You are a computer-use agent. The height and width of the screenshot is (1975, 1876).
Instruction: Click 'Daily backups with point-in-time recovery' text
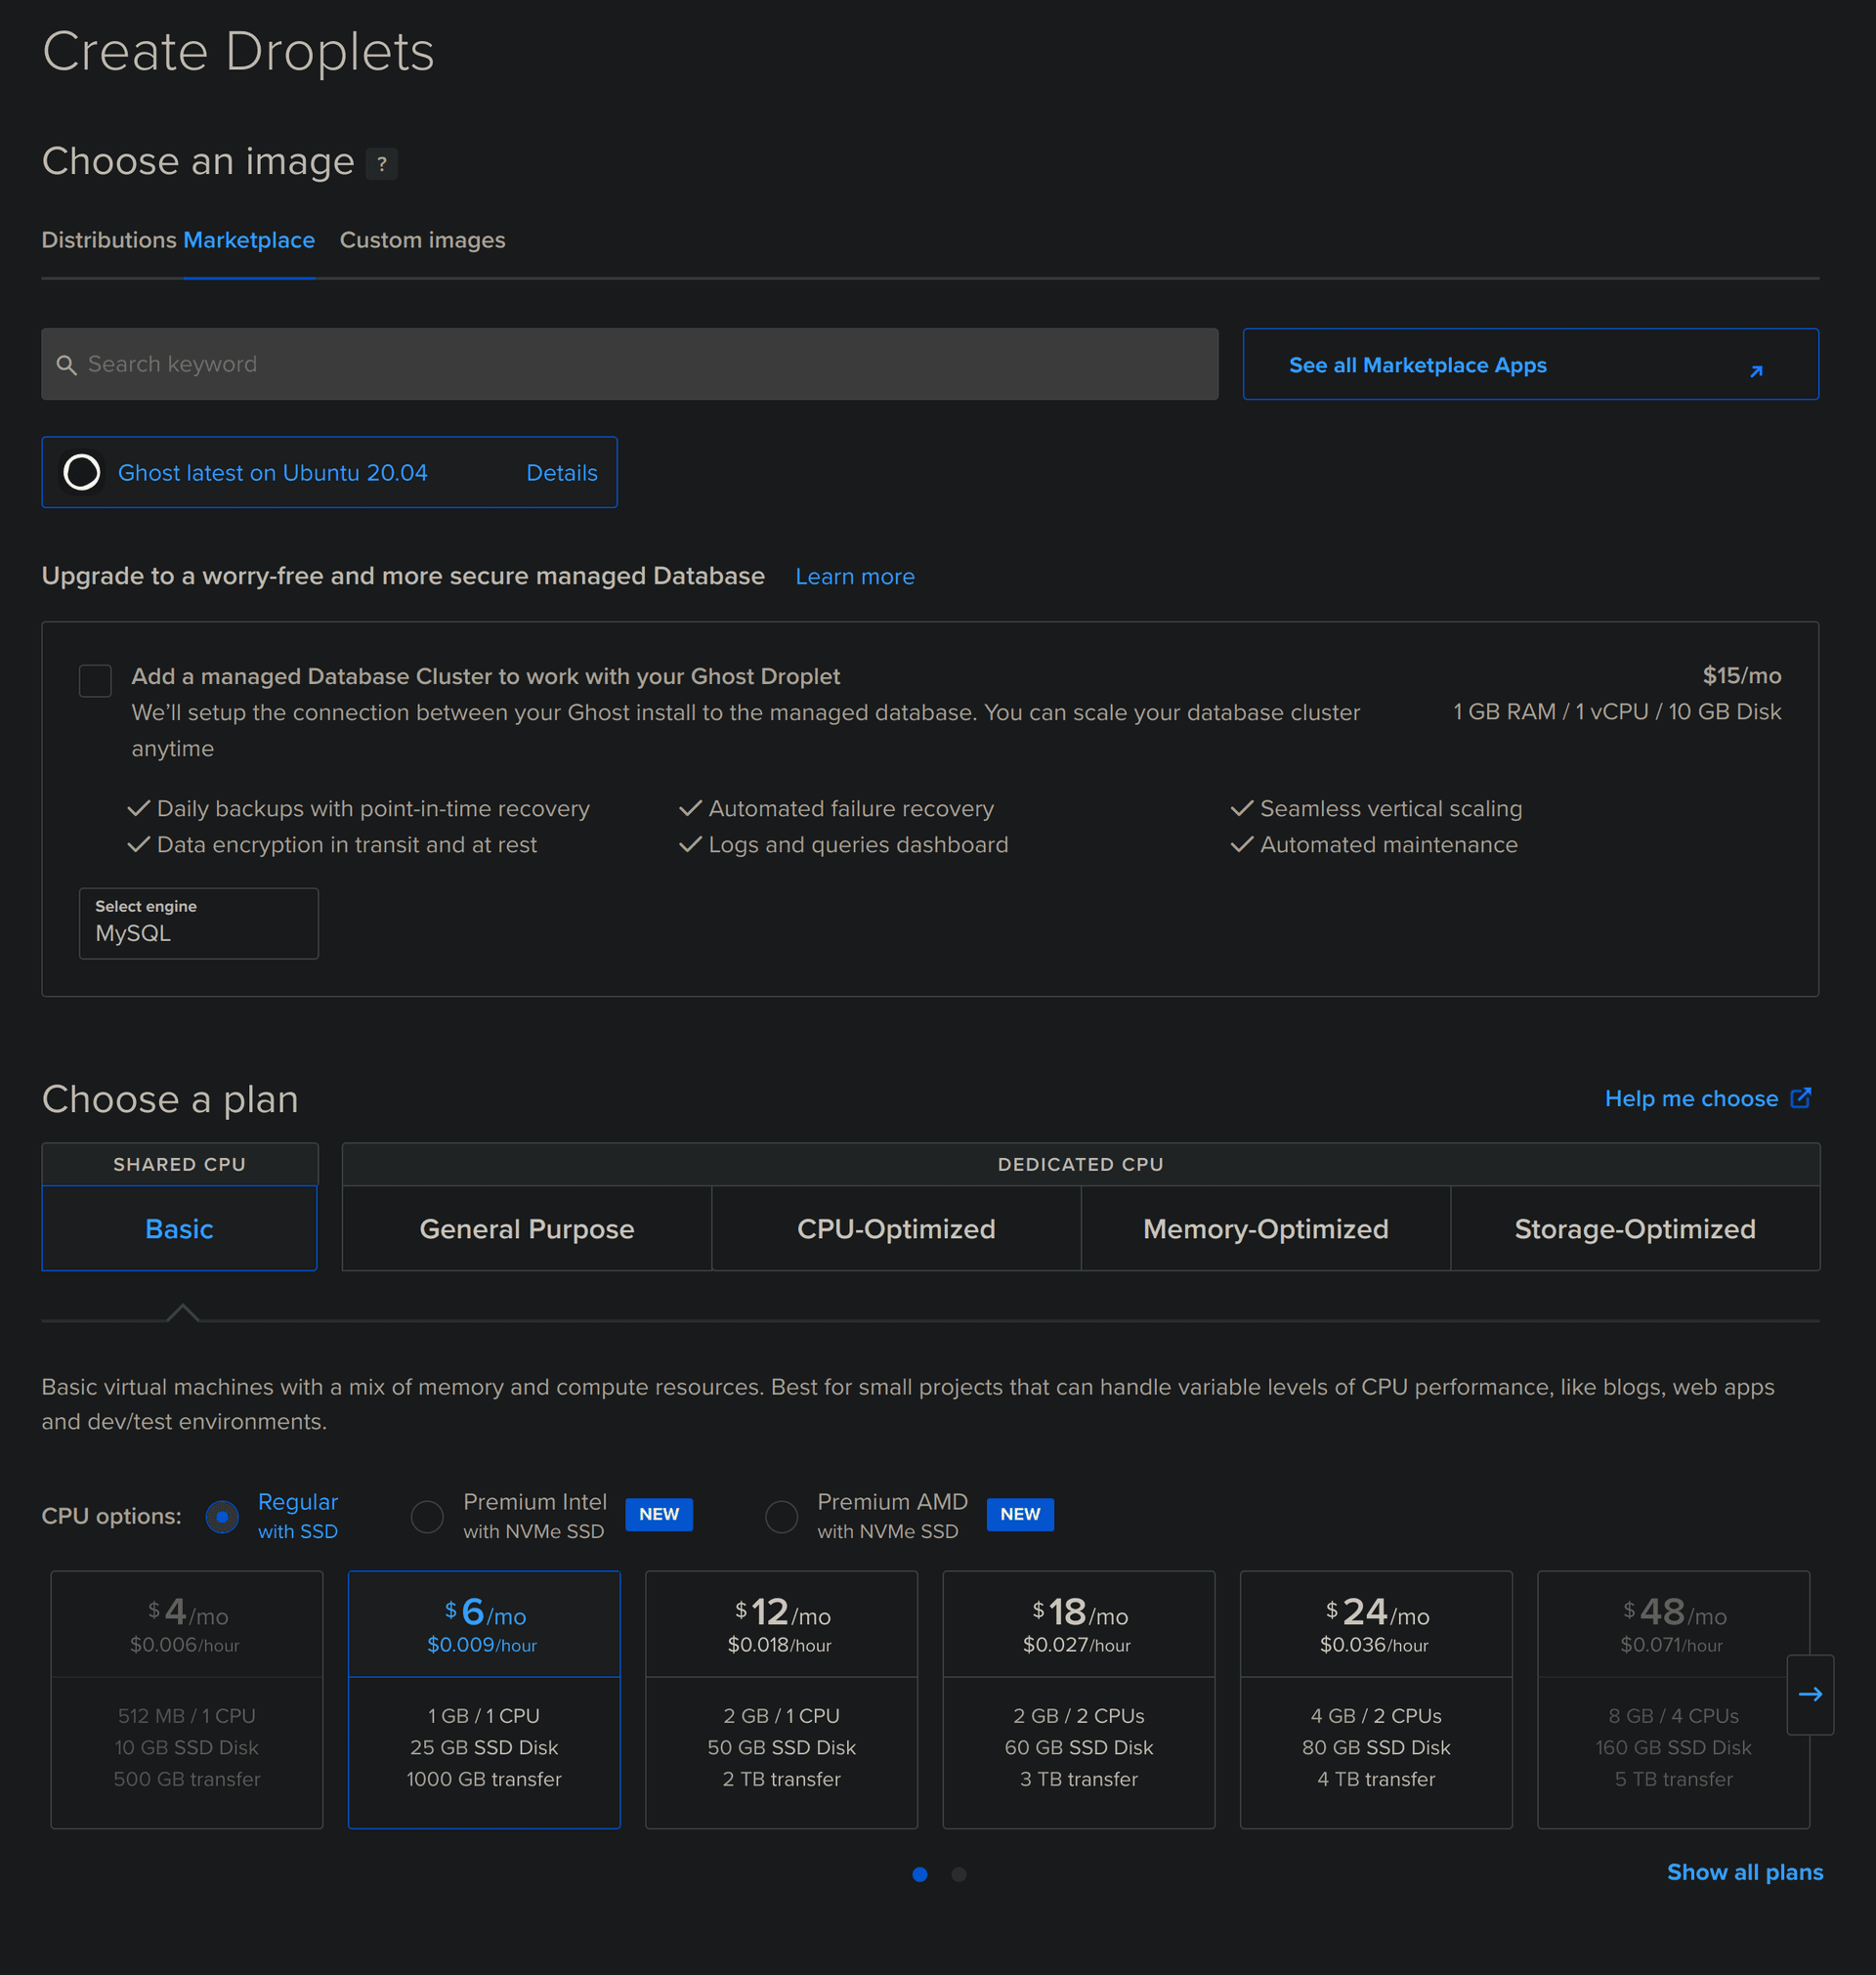373,808
